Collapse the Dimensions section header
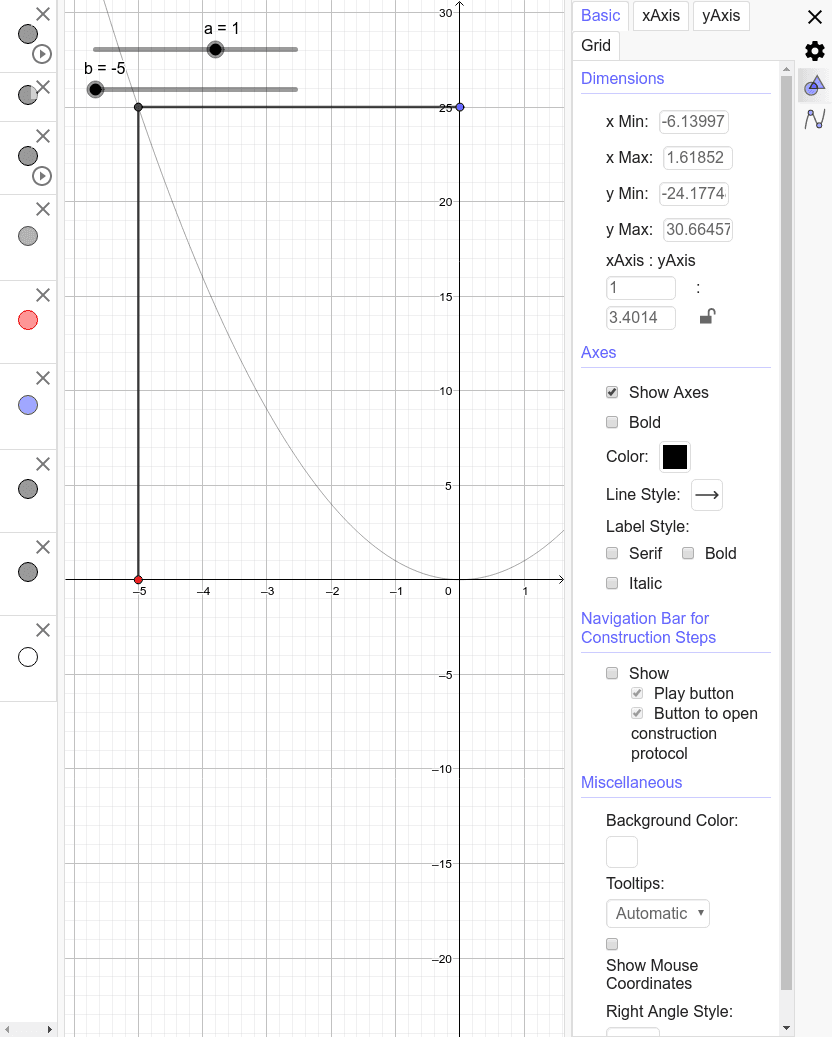Image resolution: width=834 pixels, height=1039 pixels. (622, 78)
